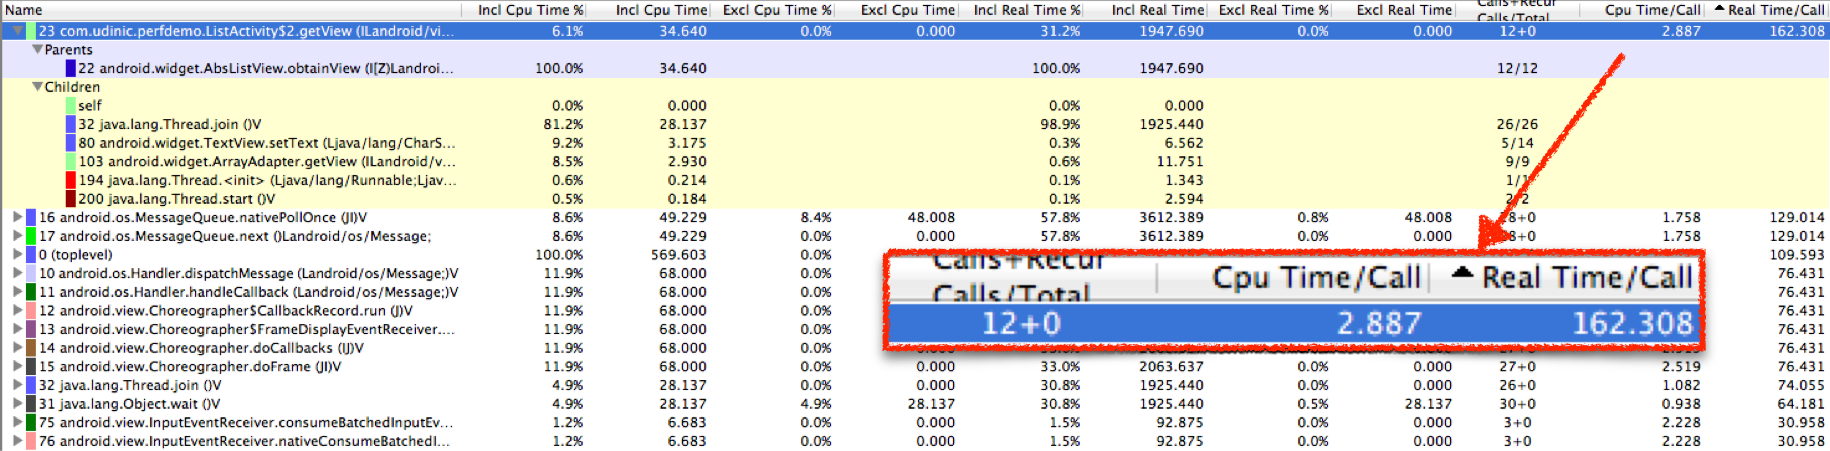Click the self entry under Children
This screenshot has height=451, width=1830.
click(90, 106)
